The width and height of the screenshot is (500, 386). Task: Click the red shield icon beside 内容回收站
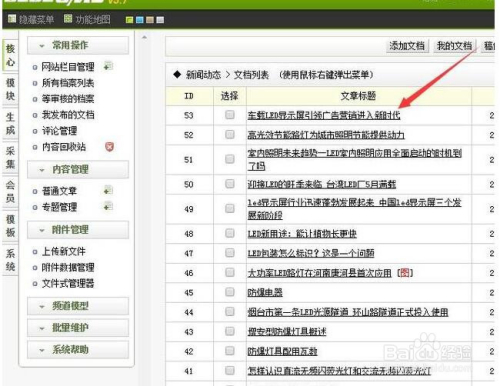point(109,147)
